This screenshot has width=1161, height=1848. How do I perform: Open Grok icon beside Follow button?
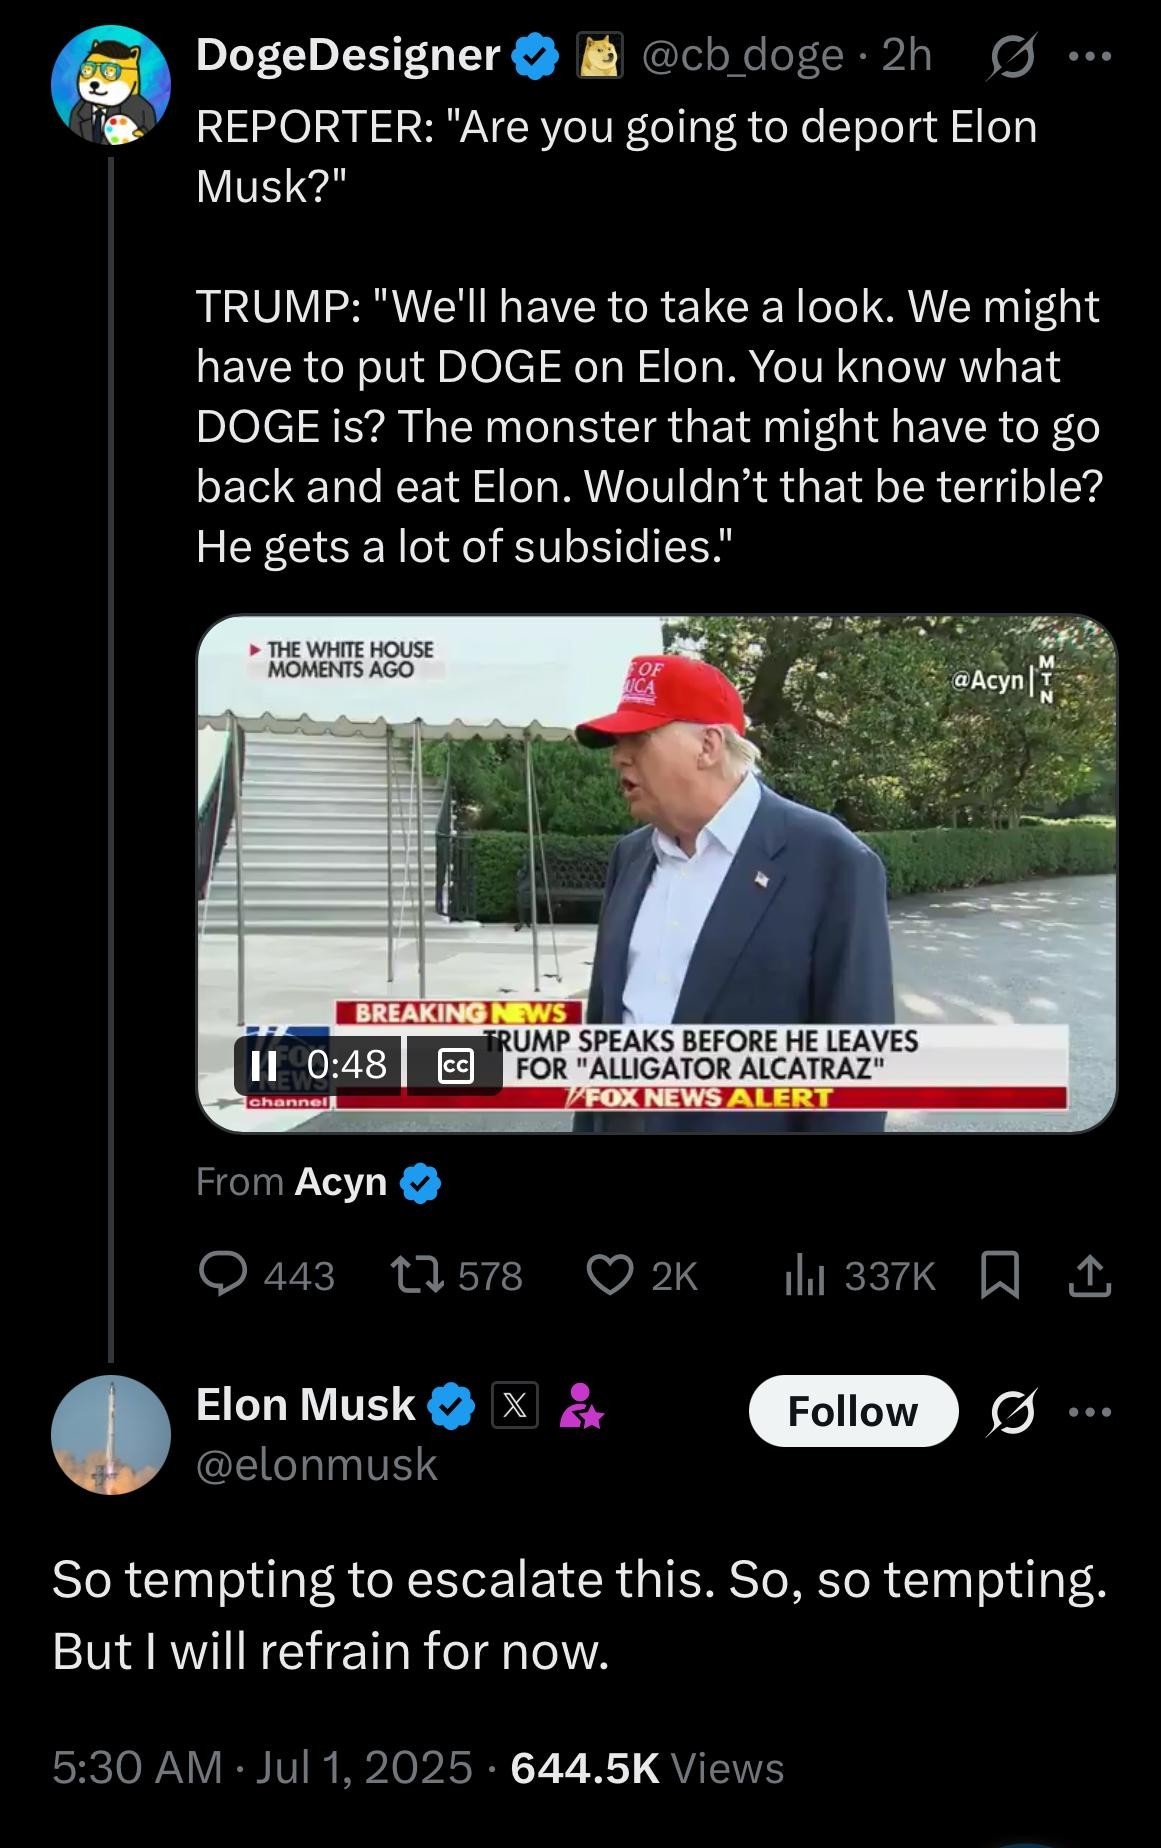(1012, 1412)
